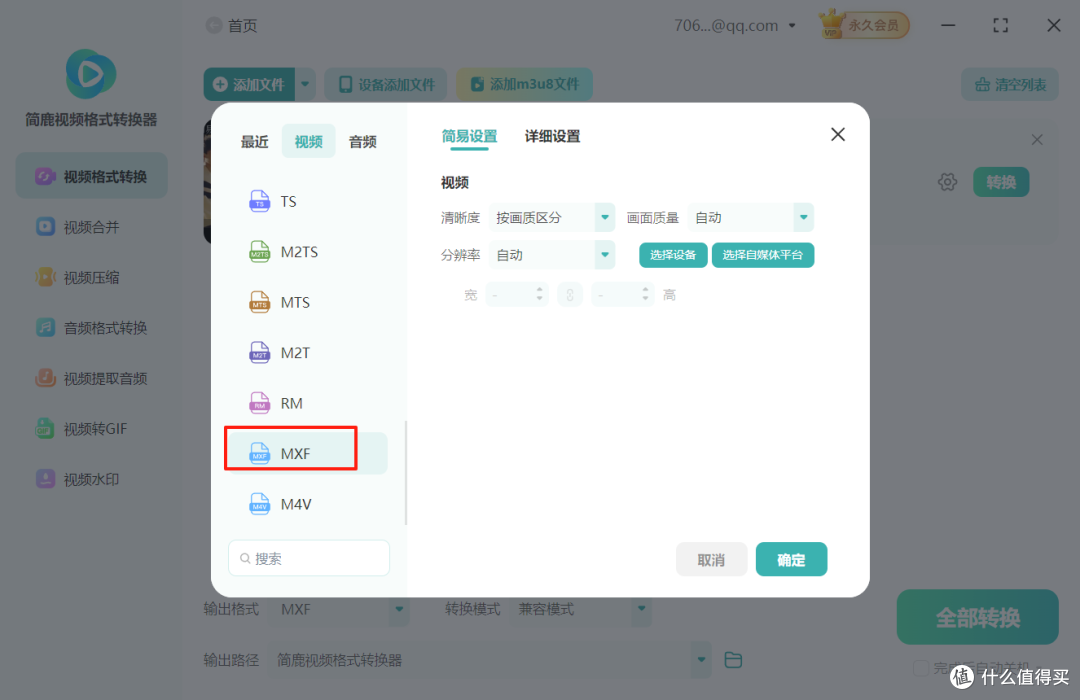Click the 选择设备 button
This screenshot has width=1080, height=700.
pos(673,255)
